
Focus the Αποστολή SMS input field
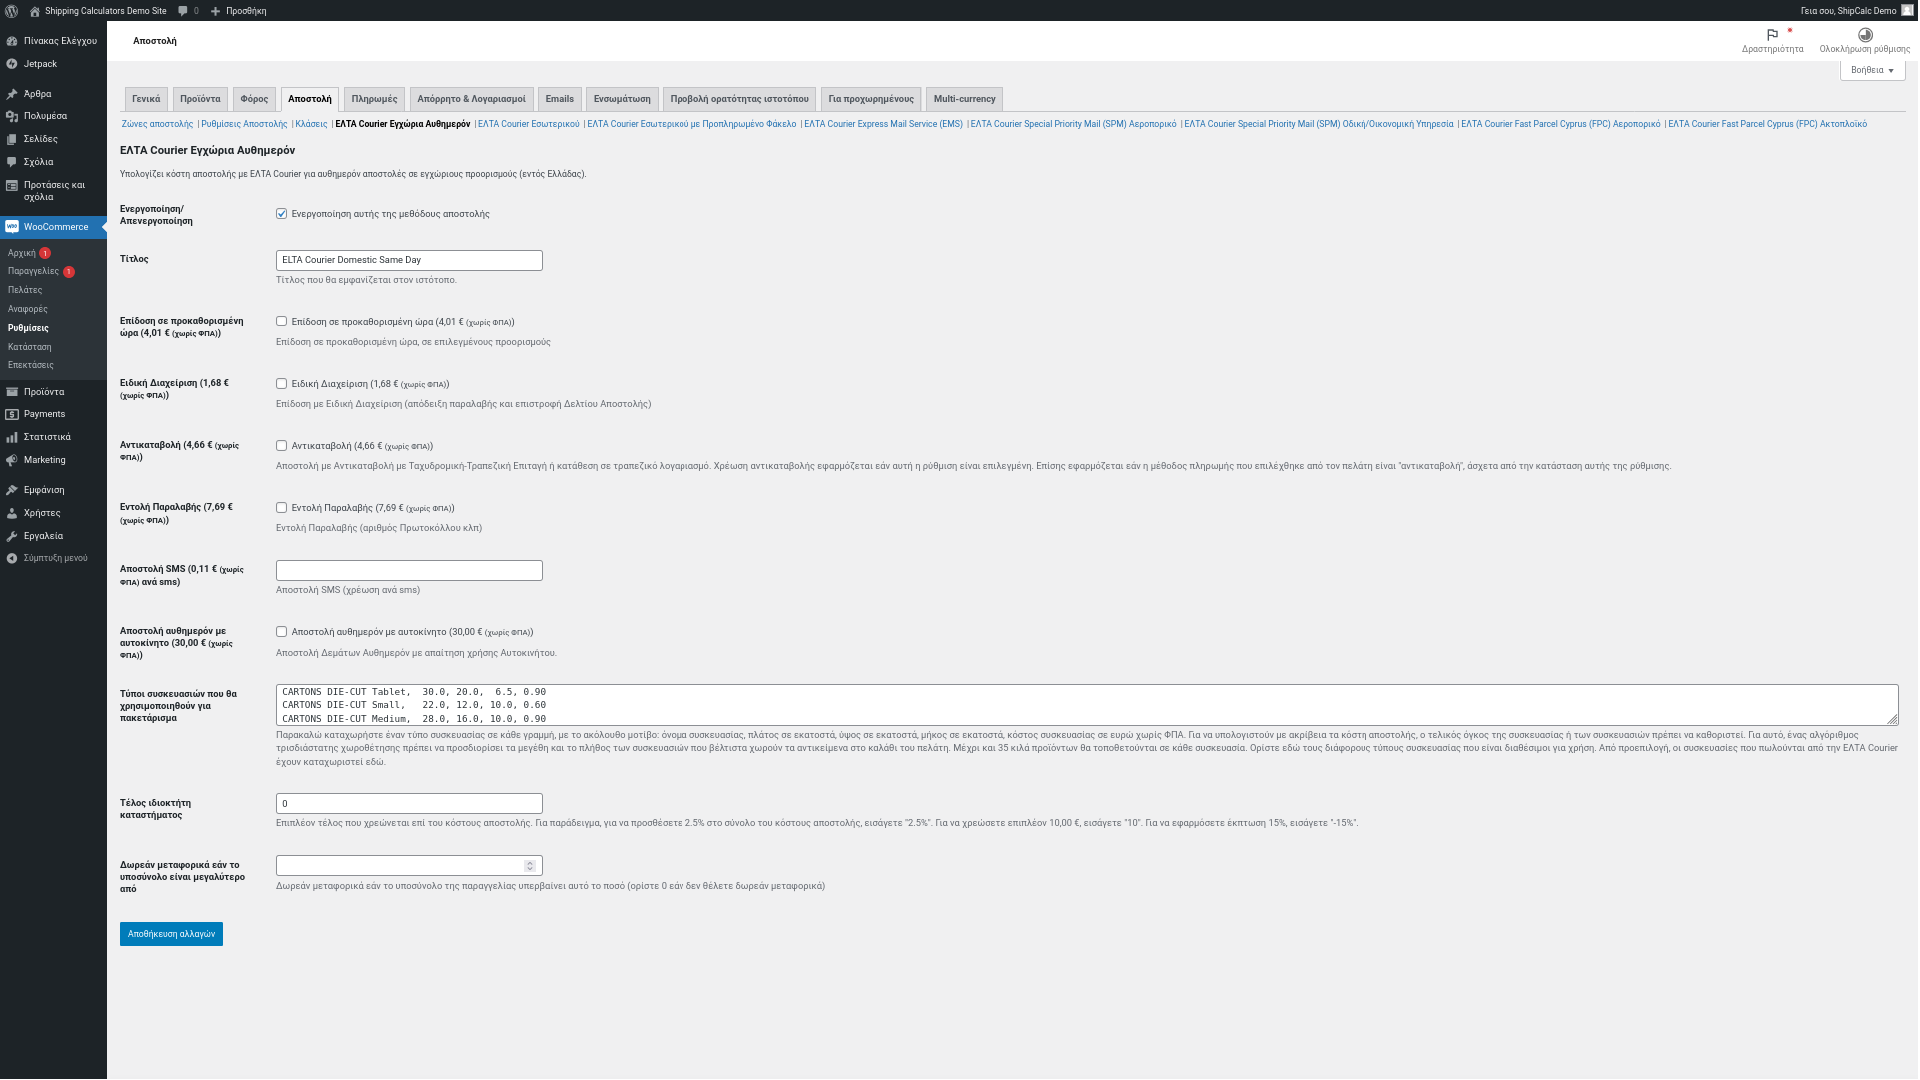409,571
